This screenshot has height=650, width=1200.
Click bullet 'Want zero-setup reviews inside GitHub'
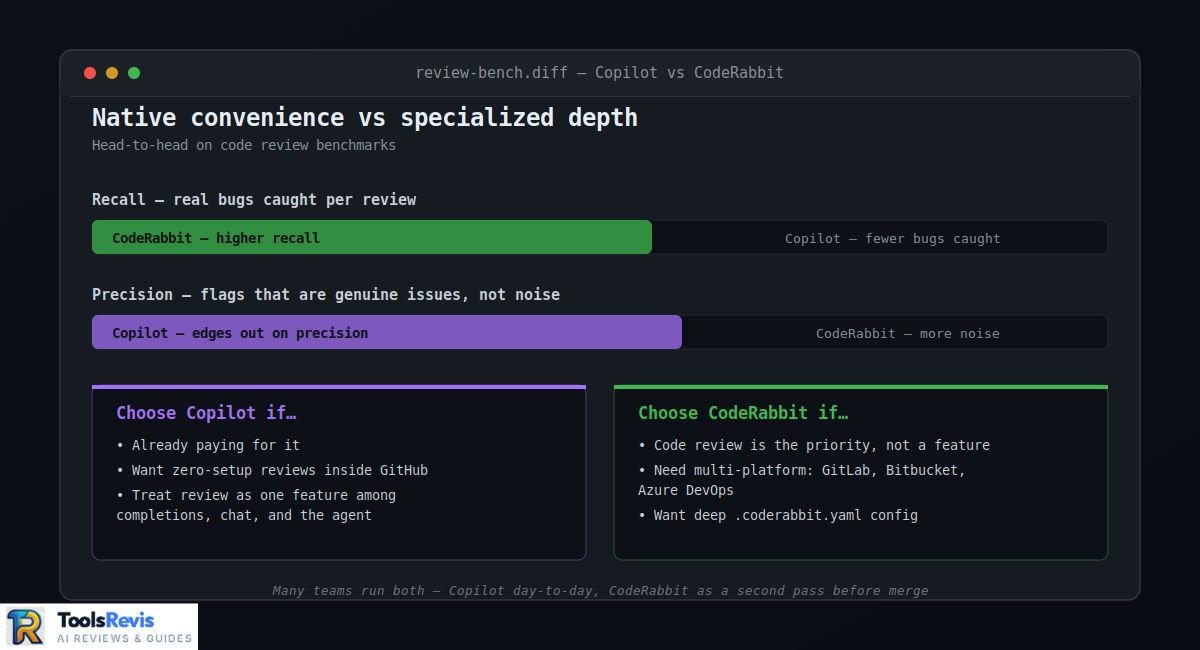(272, 470)
